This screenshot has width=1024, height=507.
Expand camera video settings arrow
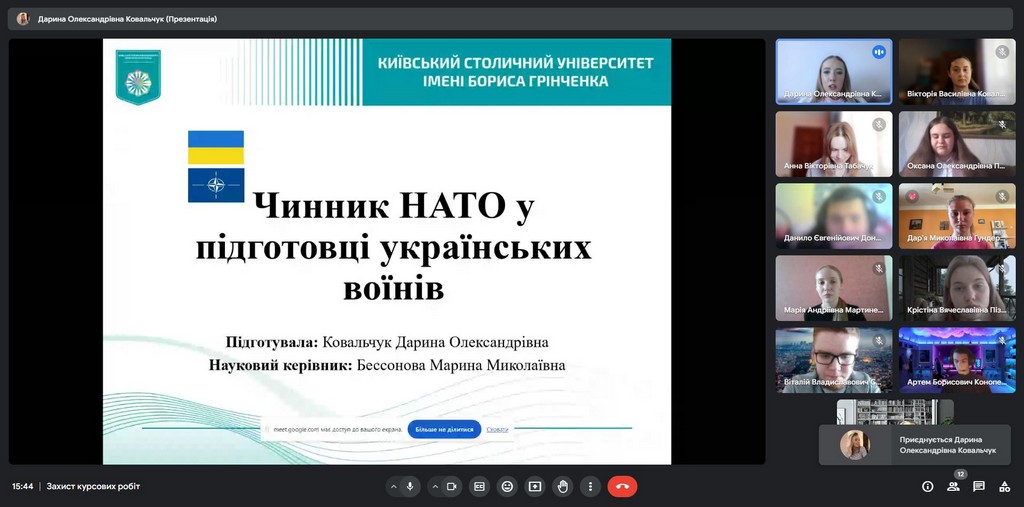435,486
